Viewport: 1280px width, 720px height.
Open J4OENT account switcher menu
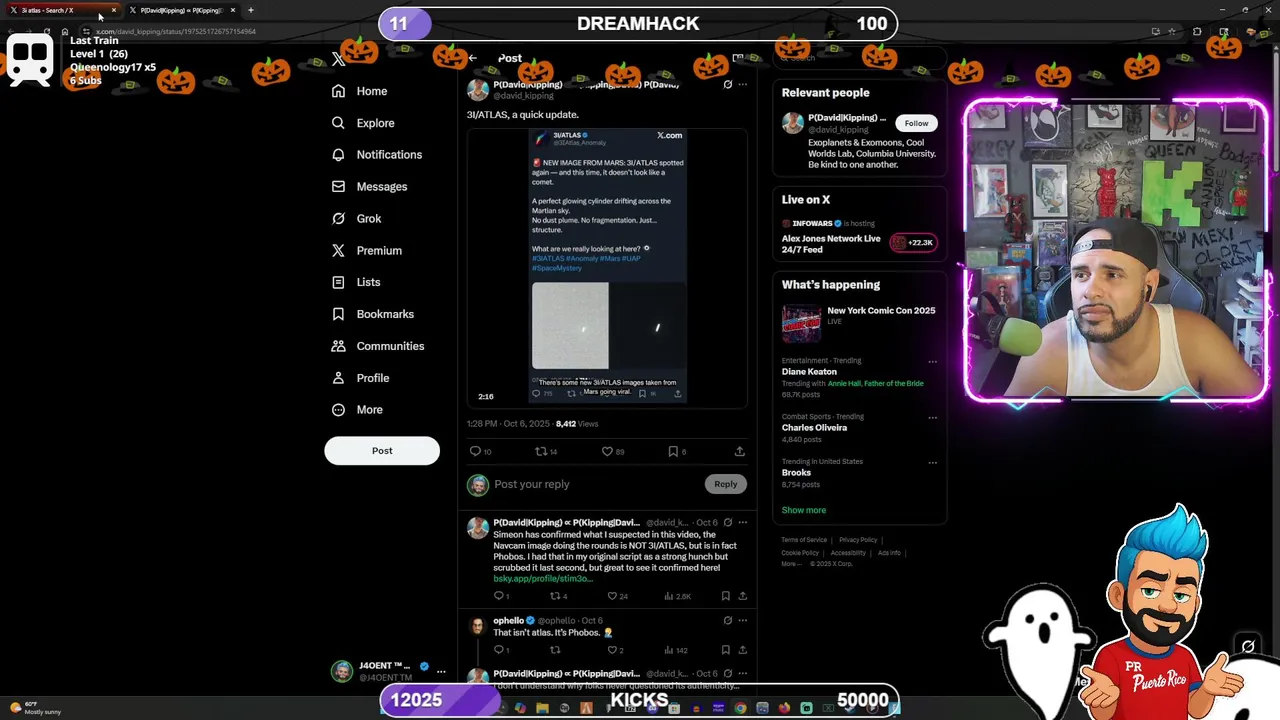388,671
